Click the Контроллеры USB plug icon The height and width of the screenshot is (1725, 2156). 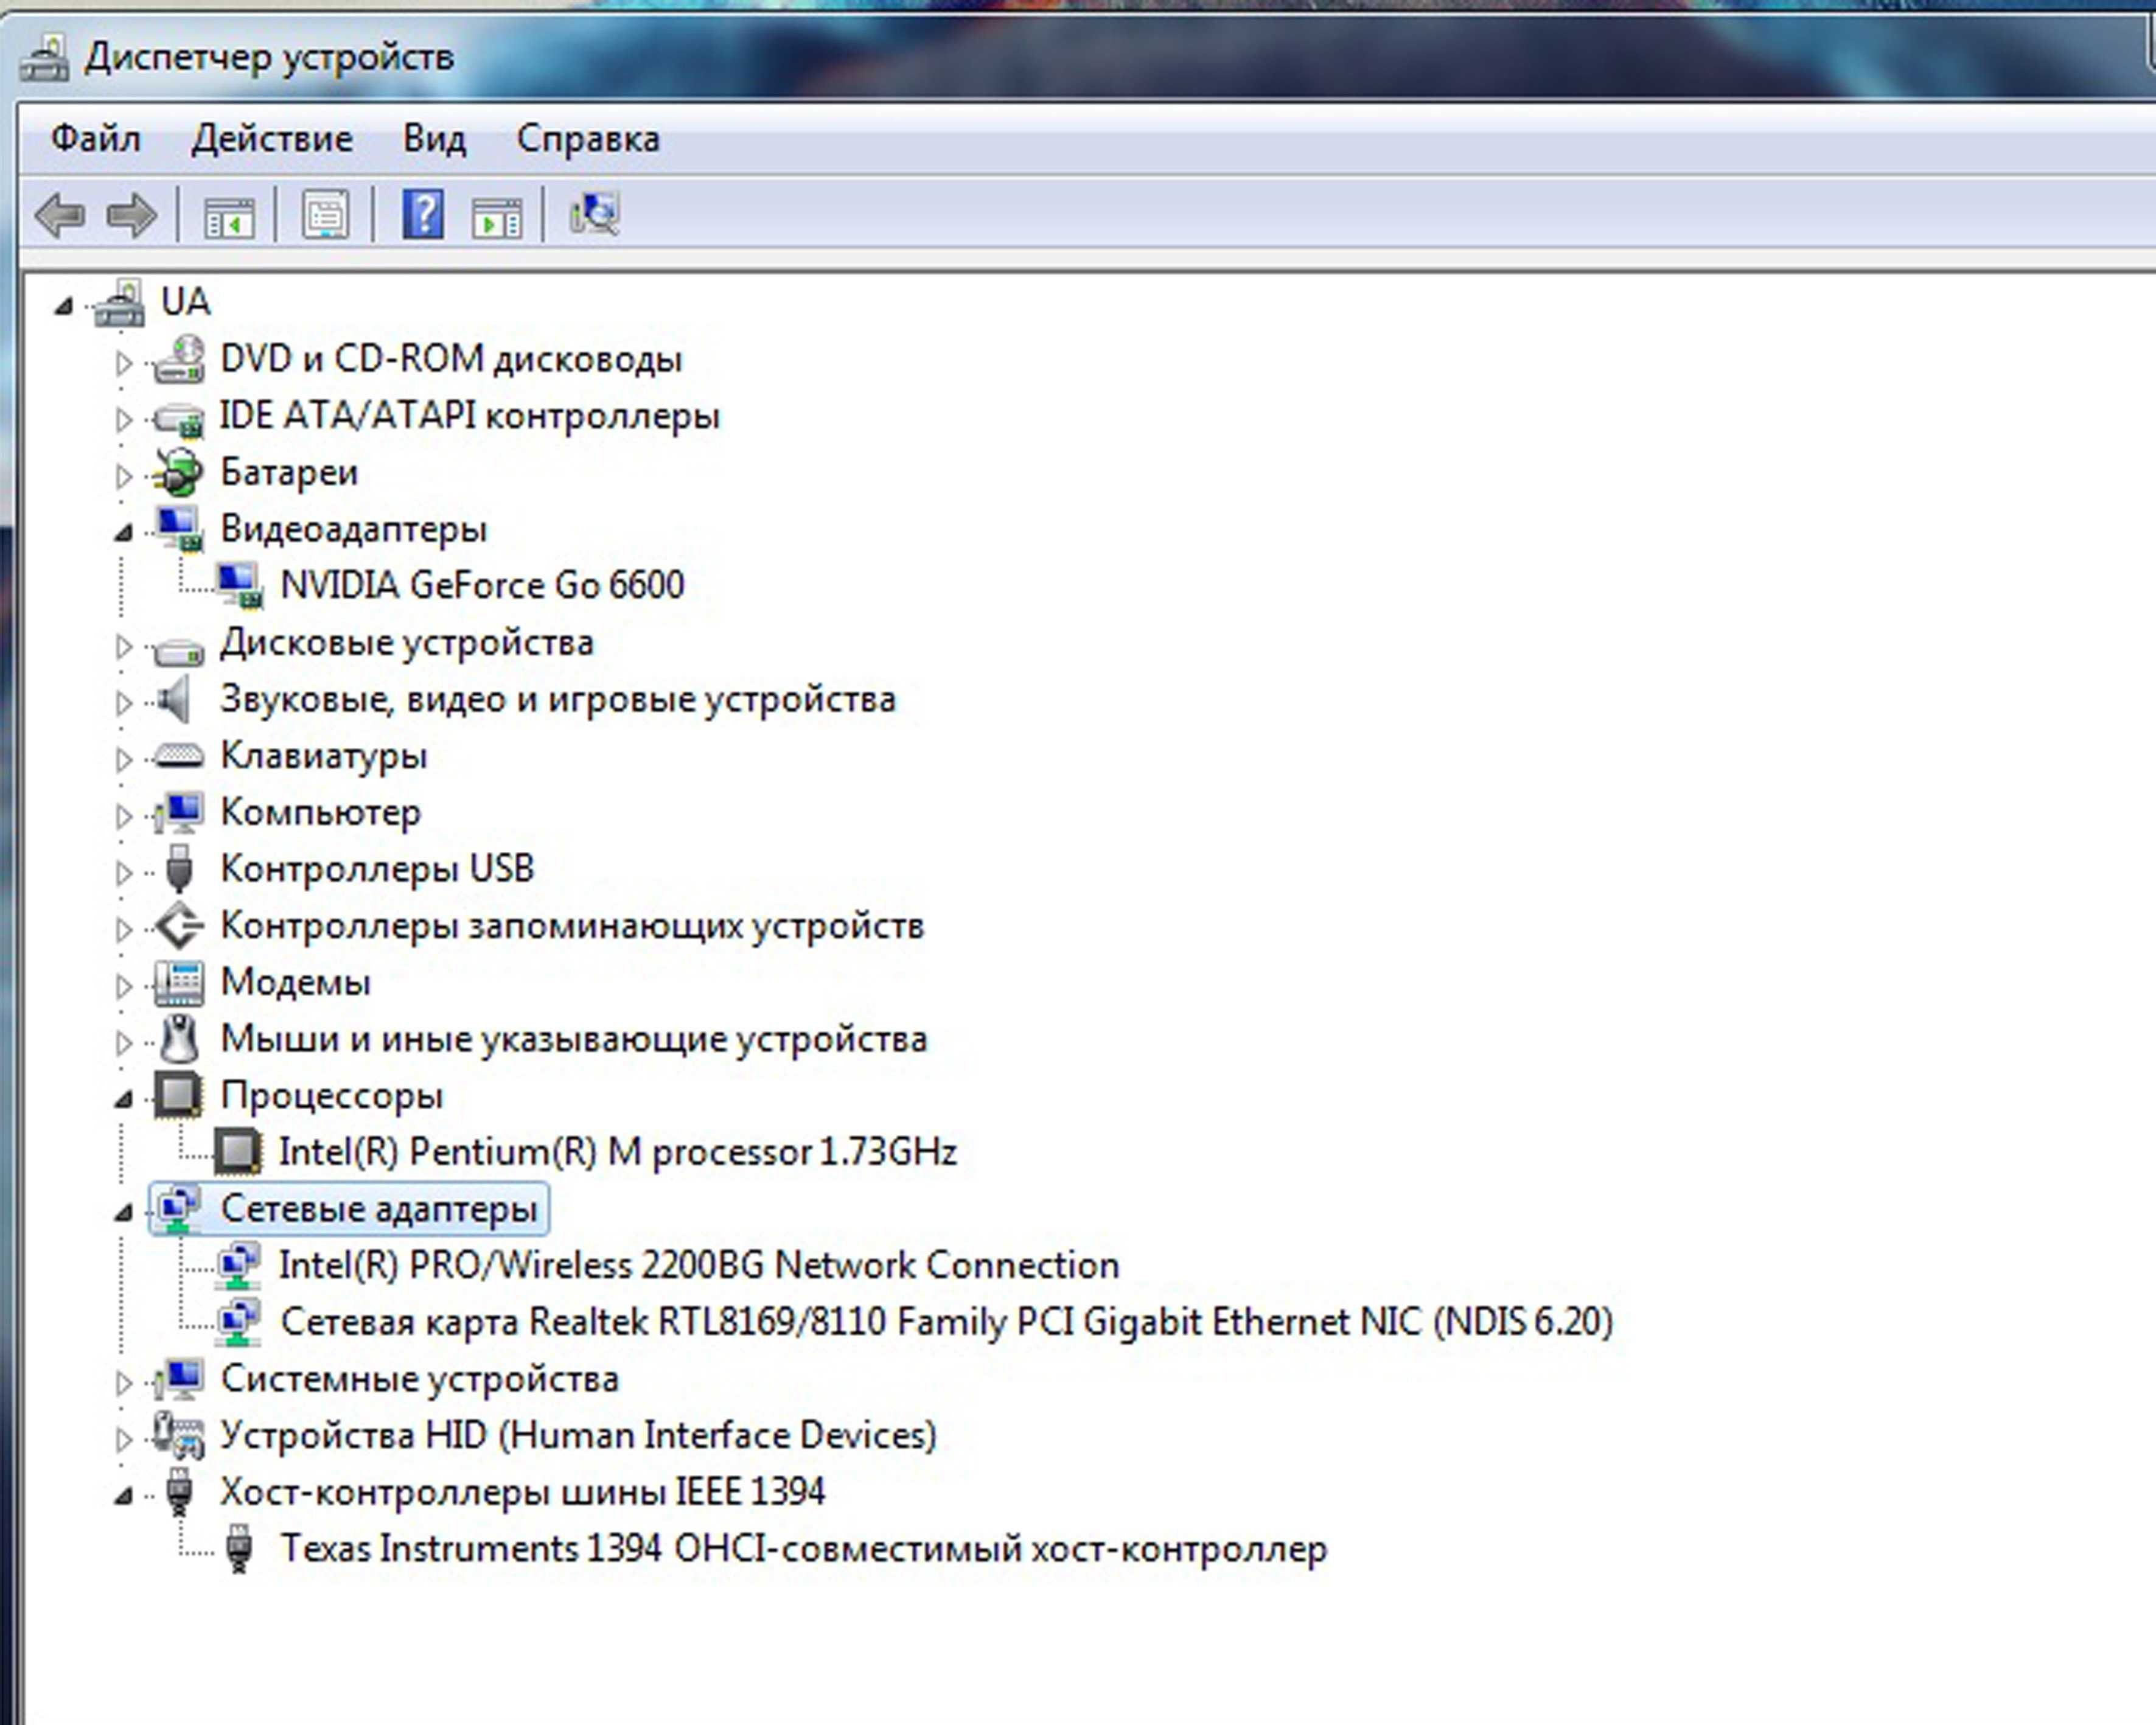click(x=179, y=868)
